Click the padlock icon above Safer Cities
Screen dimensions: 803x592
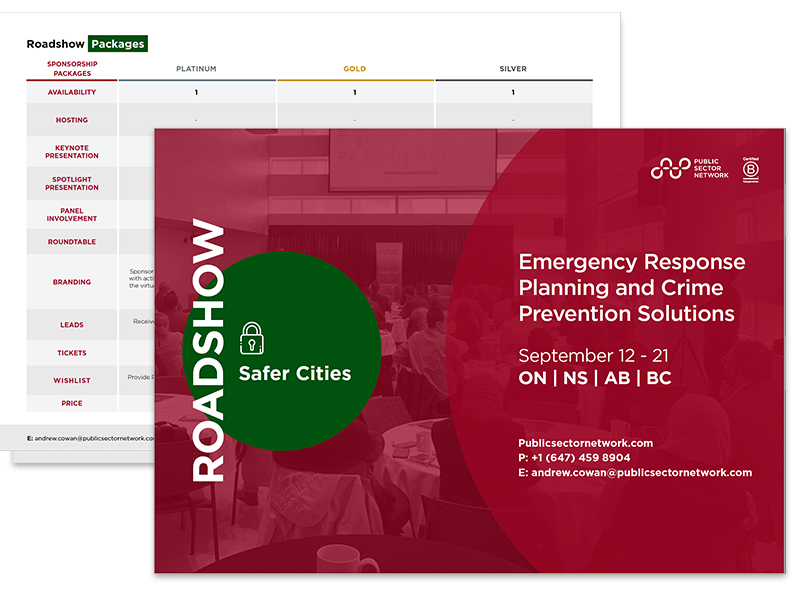coord(252,337)
